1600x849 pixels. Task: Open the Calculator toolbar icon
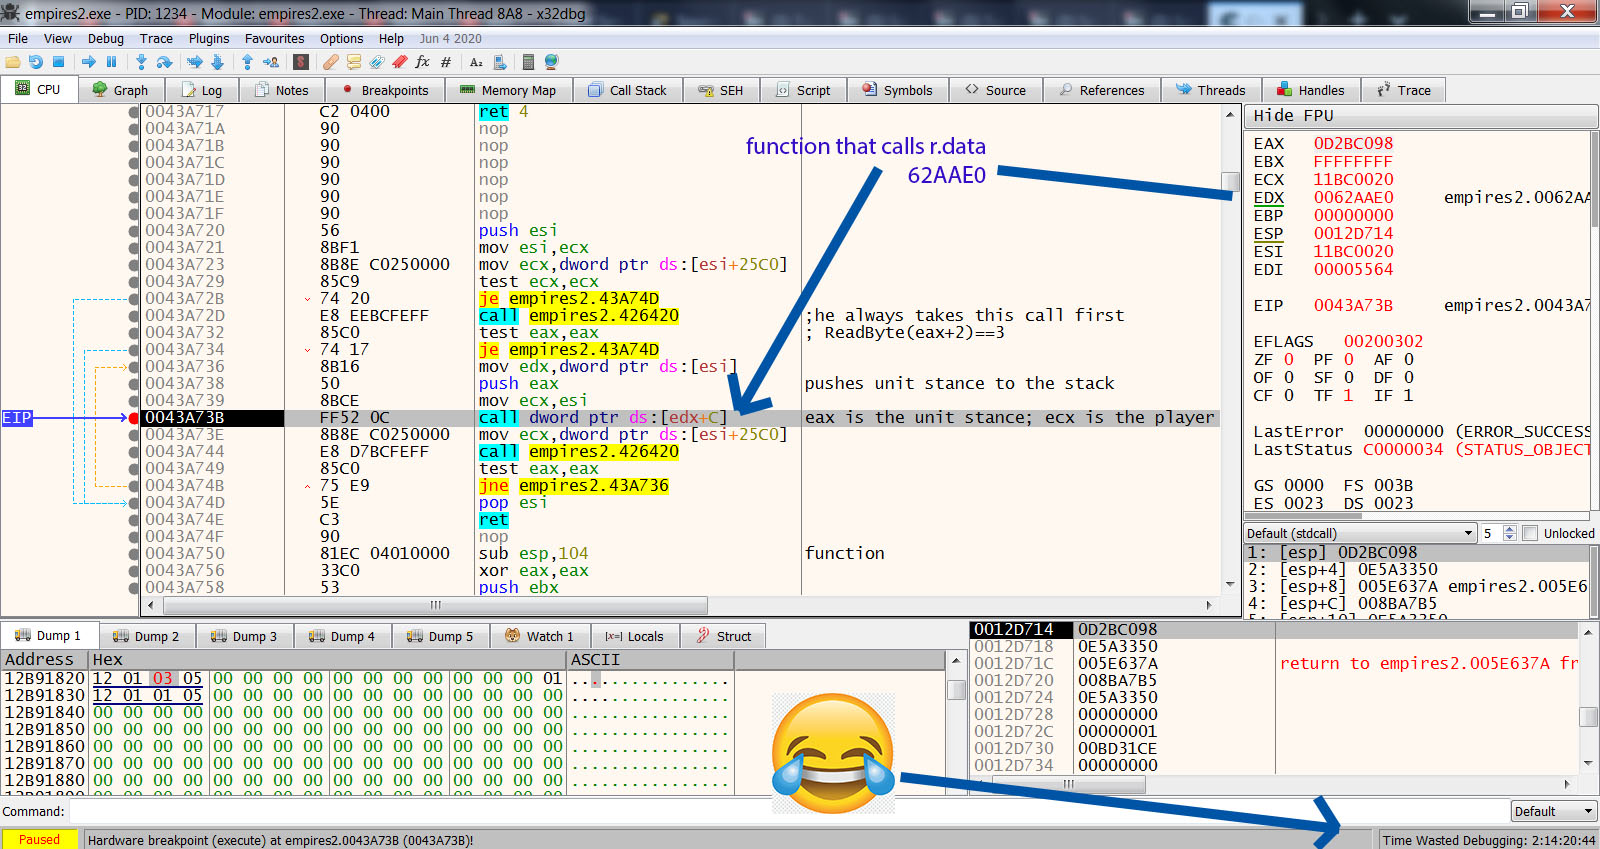528,62
